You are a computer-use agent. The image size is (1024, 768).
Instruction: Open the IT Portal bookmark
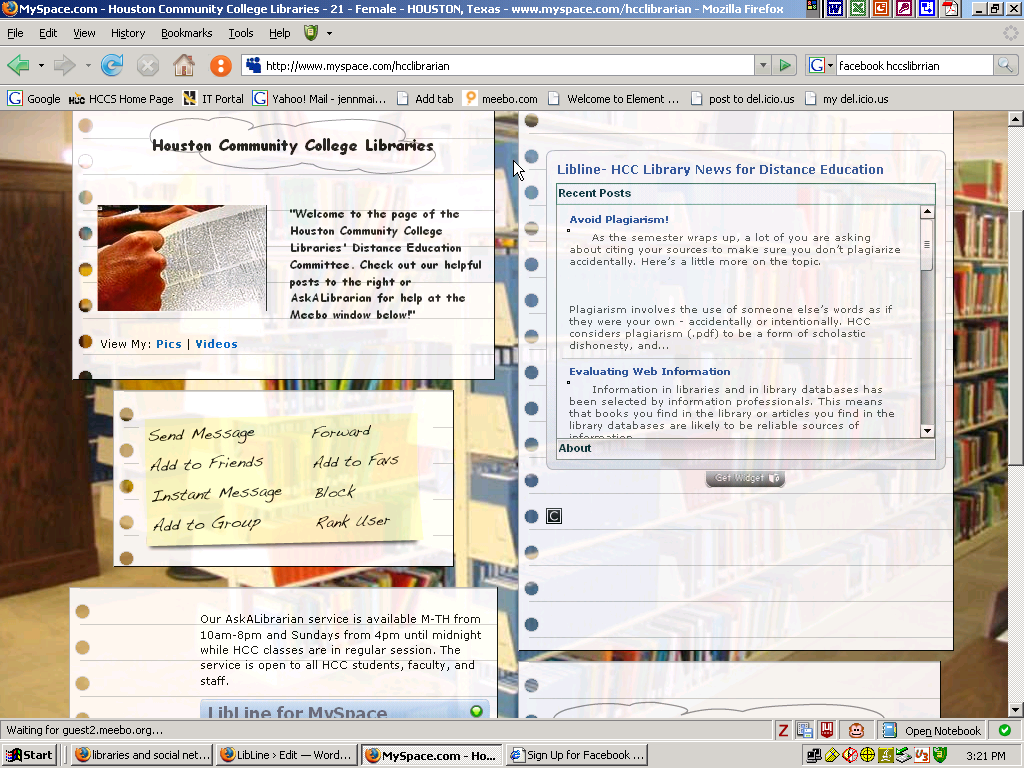214,99
